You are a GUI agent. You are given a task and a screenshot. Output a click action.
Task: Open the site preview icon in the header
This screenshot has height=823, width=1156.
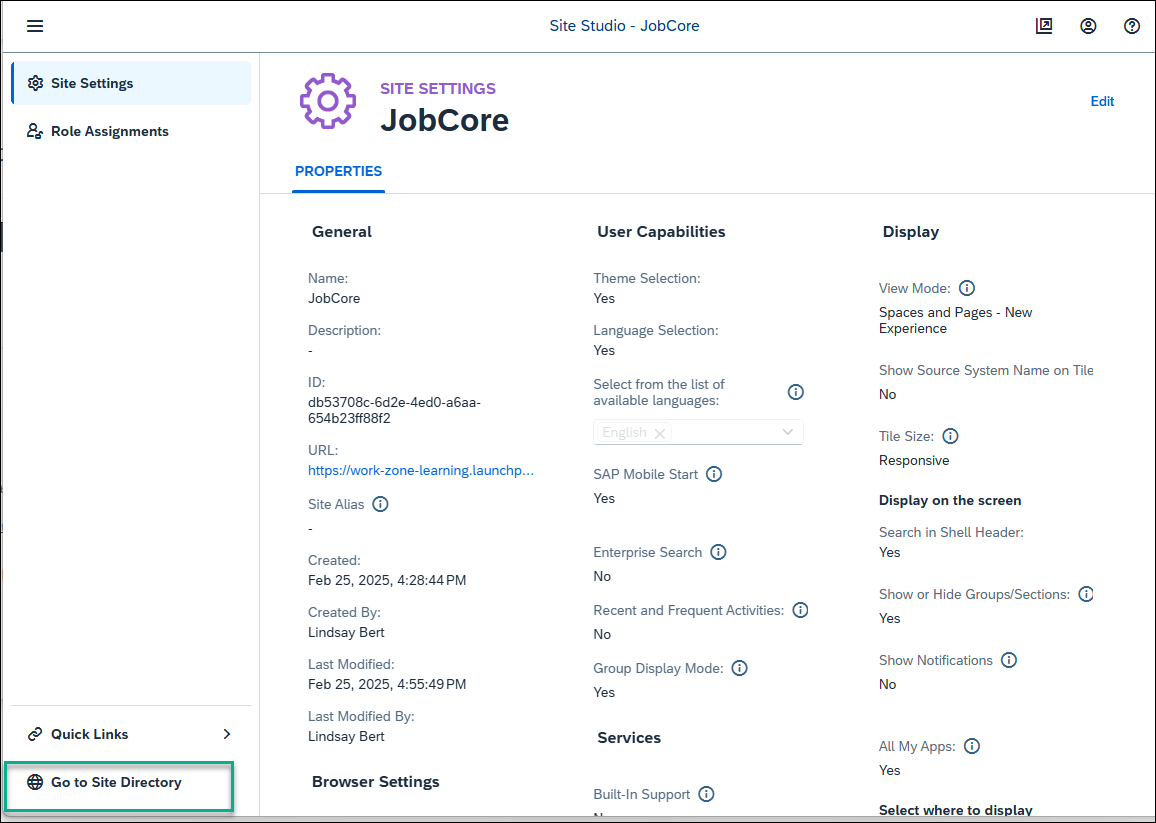pyautogui.click(x=1044, y=26)
